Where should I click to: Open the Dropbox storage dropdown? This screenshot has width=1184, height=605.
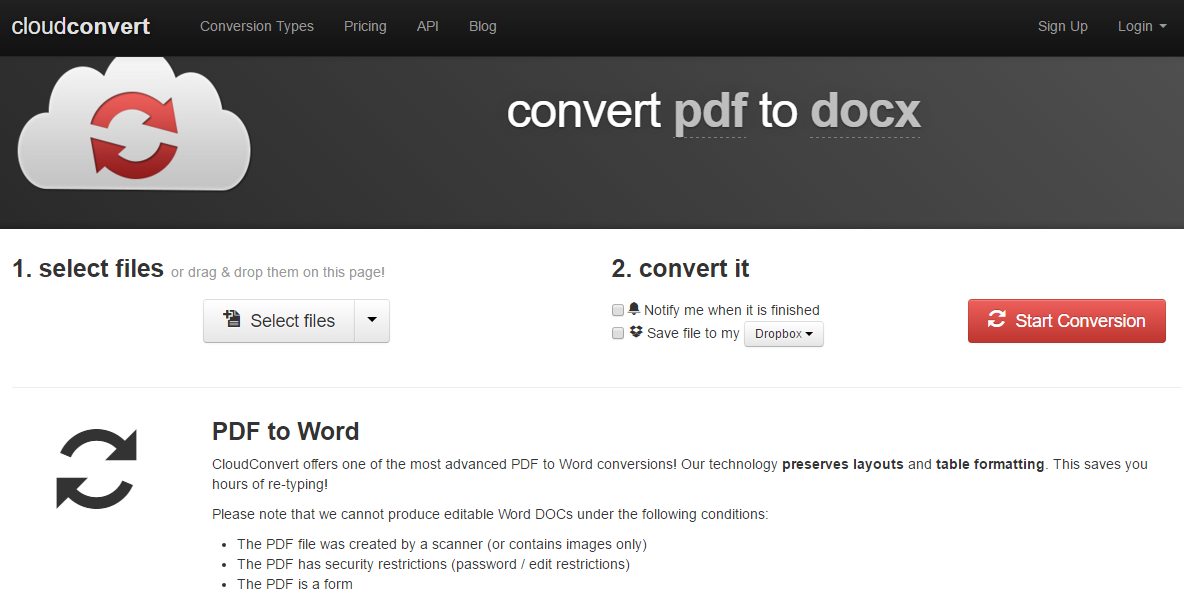click(x=784, y=334)
